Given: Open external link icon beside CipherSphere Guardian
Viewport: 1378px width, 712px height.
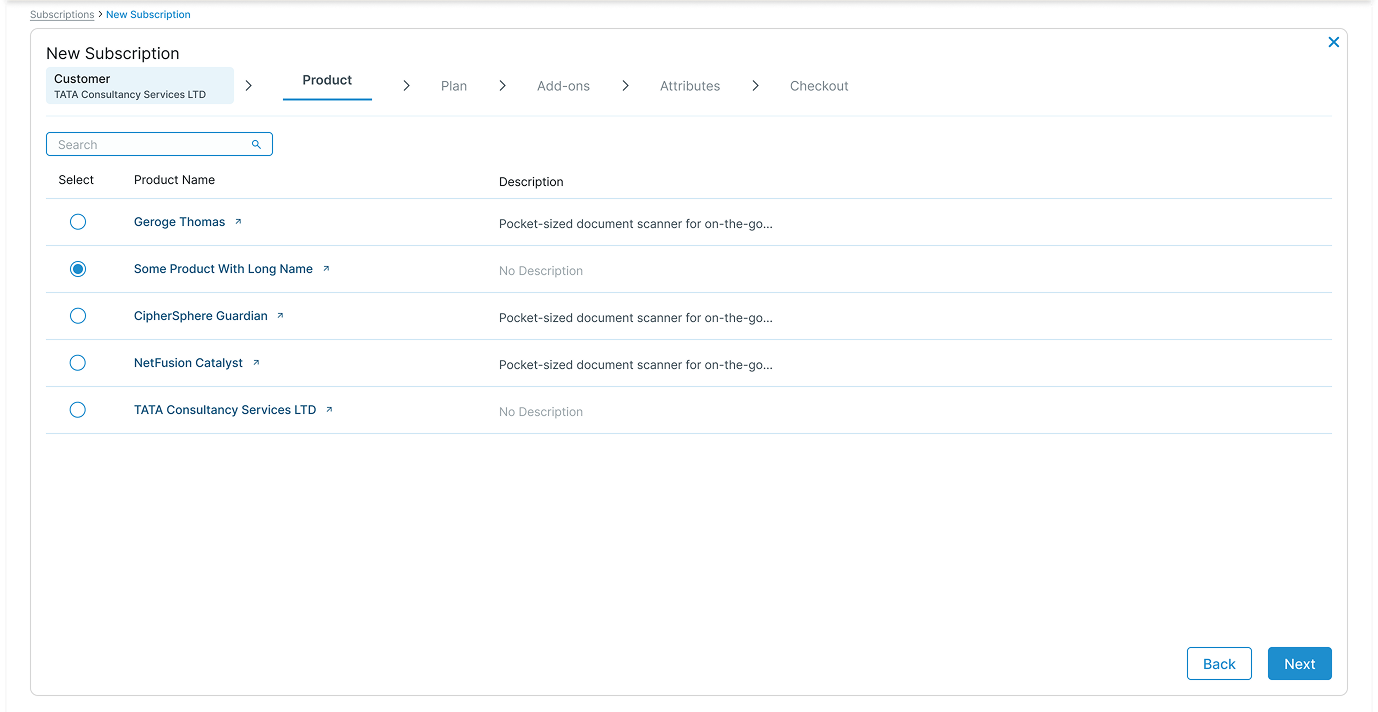Looking at the screenshot, I should (280, 316).
